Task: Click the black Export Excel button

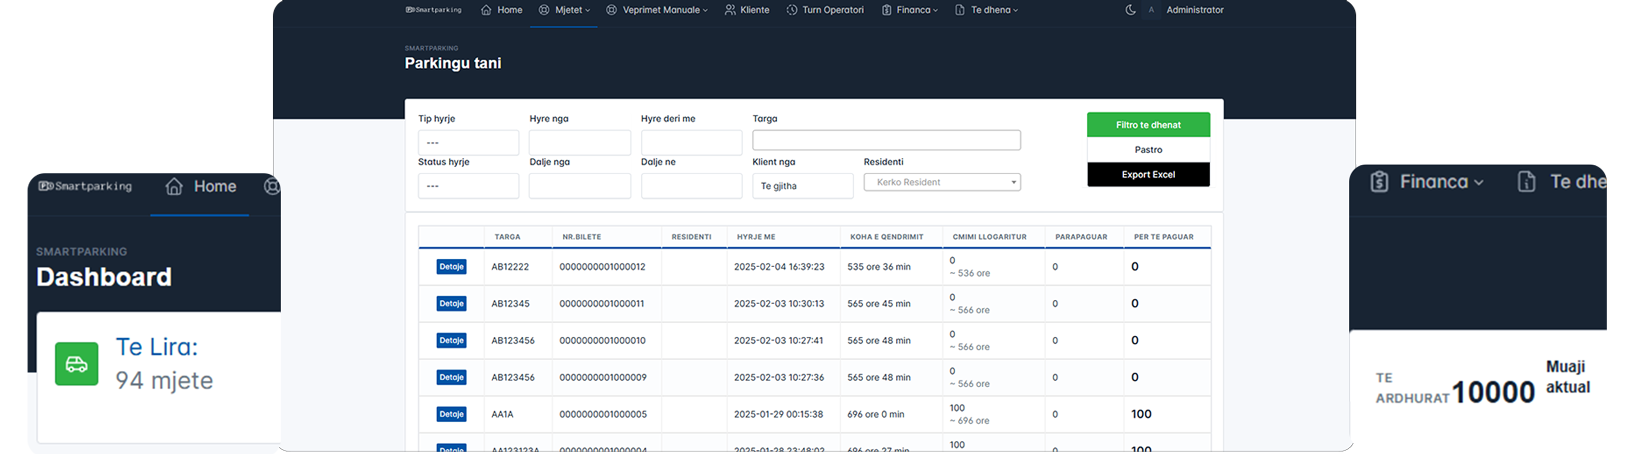Action: click(x=1148, y=175)
